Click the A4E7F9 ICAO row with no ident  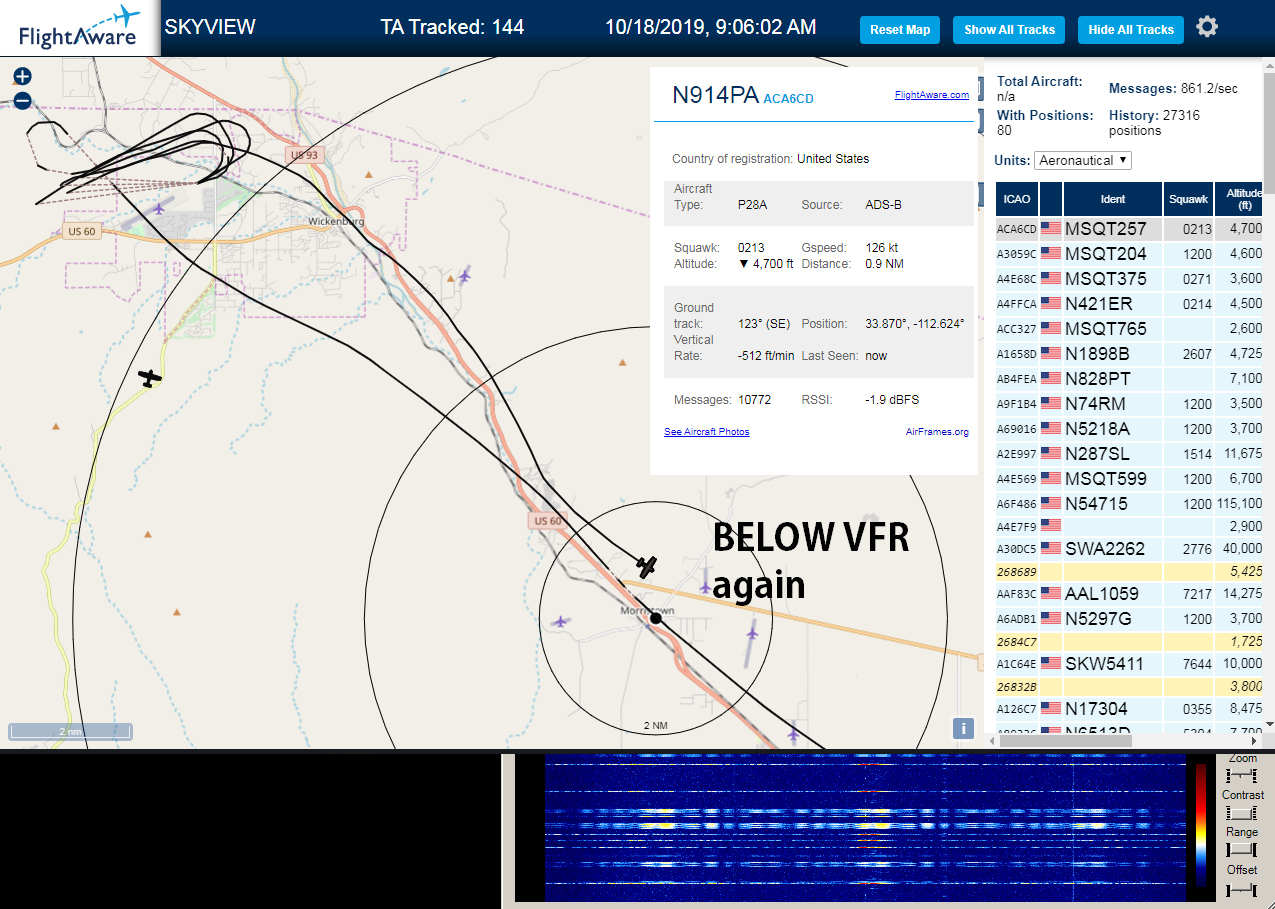point(1130,526)
